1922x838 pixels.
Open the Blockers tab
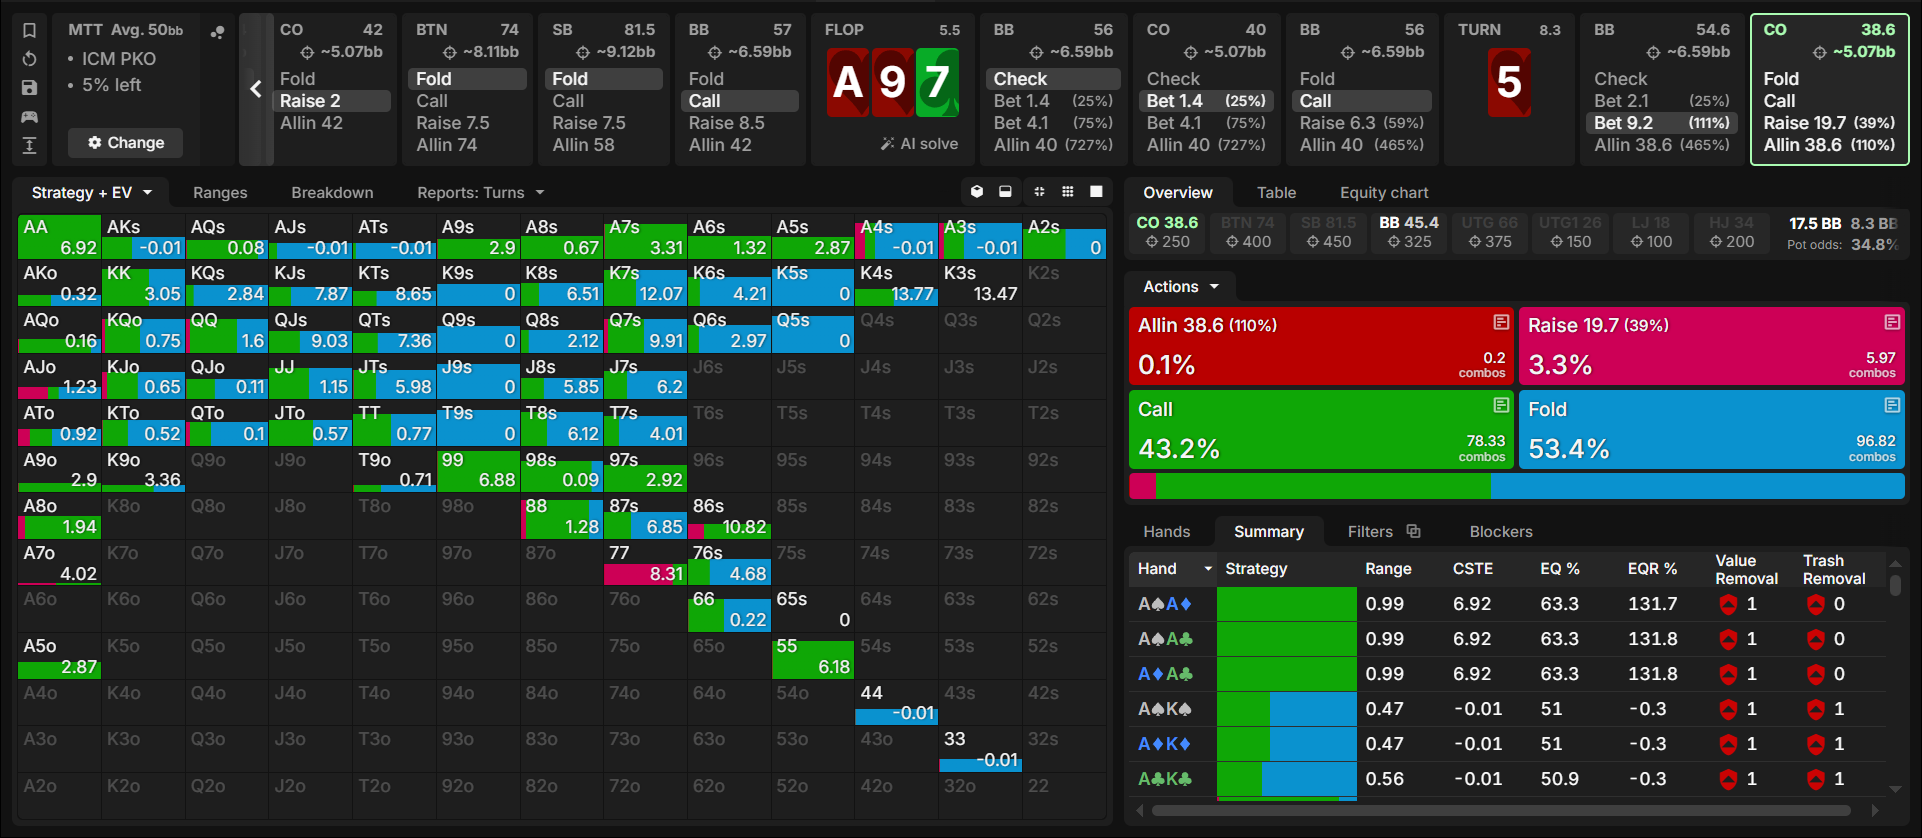[1501, 532]
